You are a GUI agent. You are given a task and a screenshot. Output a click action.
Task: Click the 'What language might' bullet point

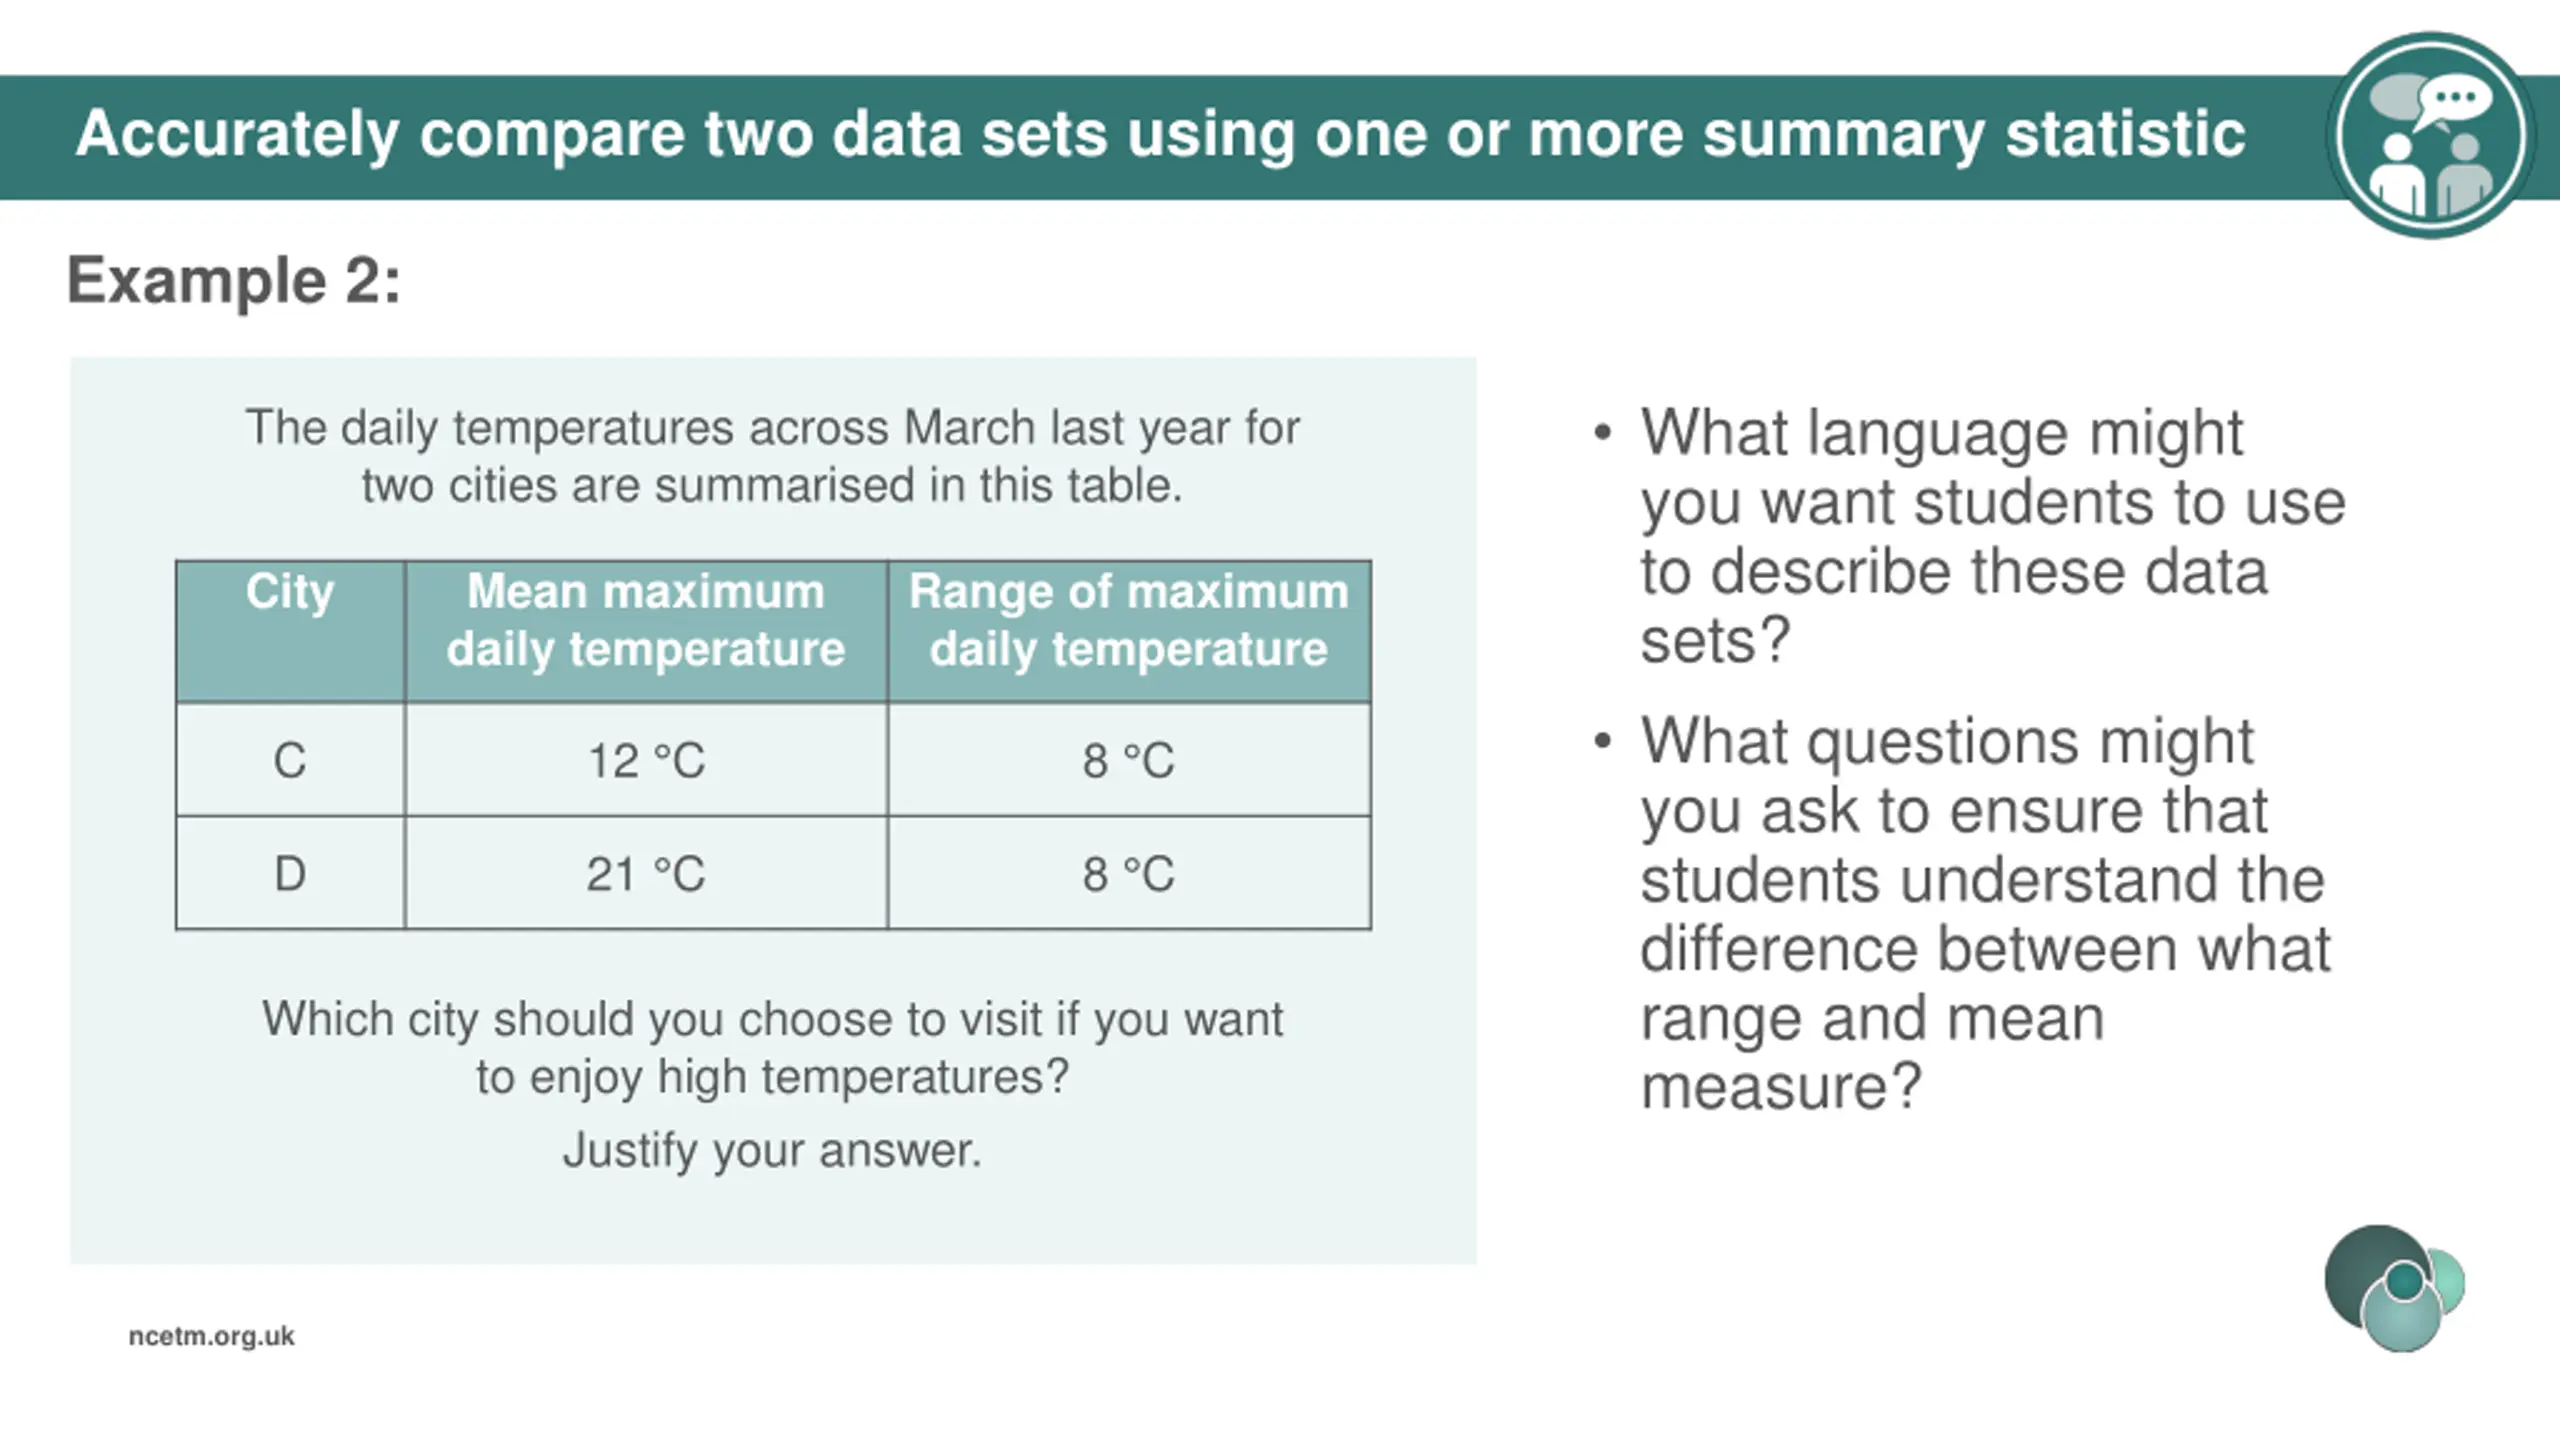tap(1970, 536)
